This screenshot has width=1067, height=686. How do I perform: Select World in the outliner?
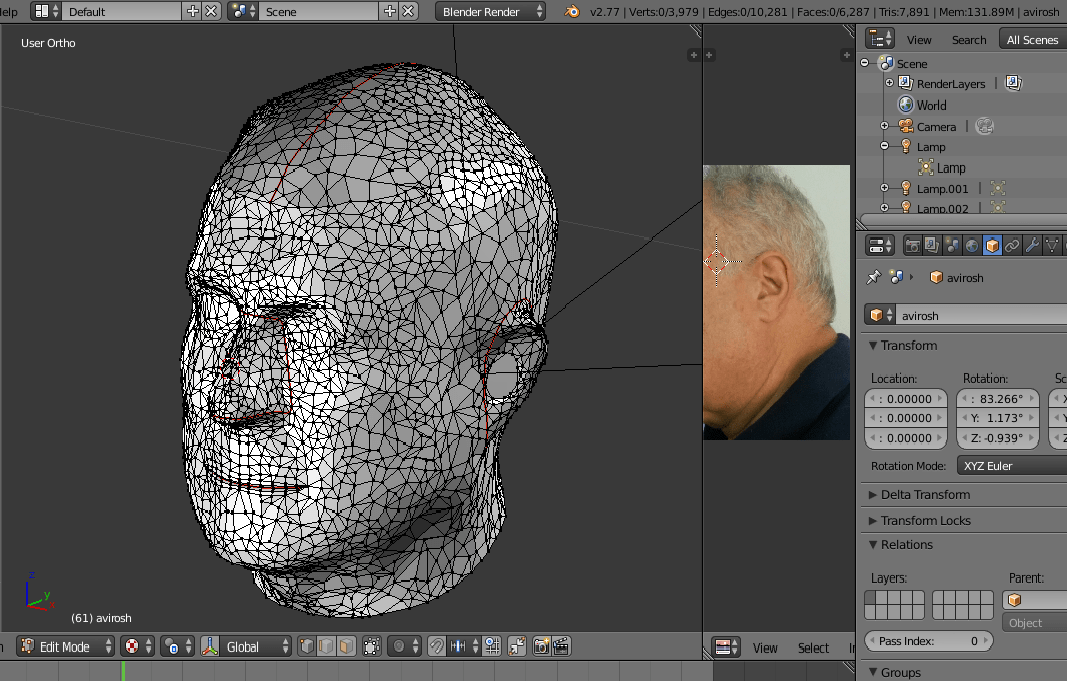pyautogui.click(x=931, y=105)
